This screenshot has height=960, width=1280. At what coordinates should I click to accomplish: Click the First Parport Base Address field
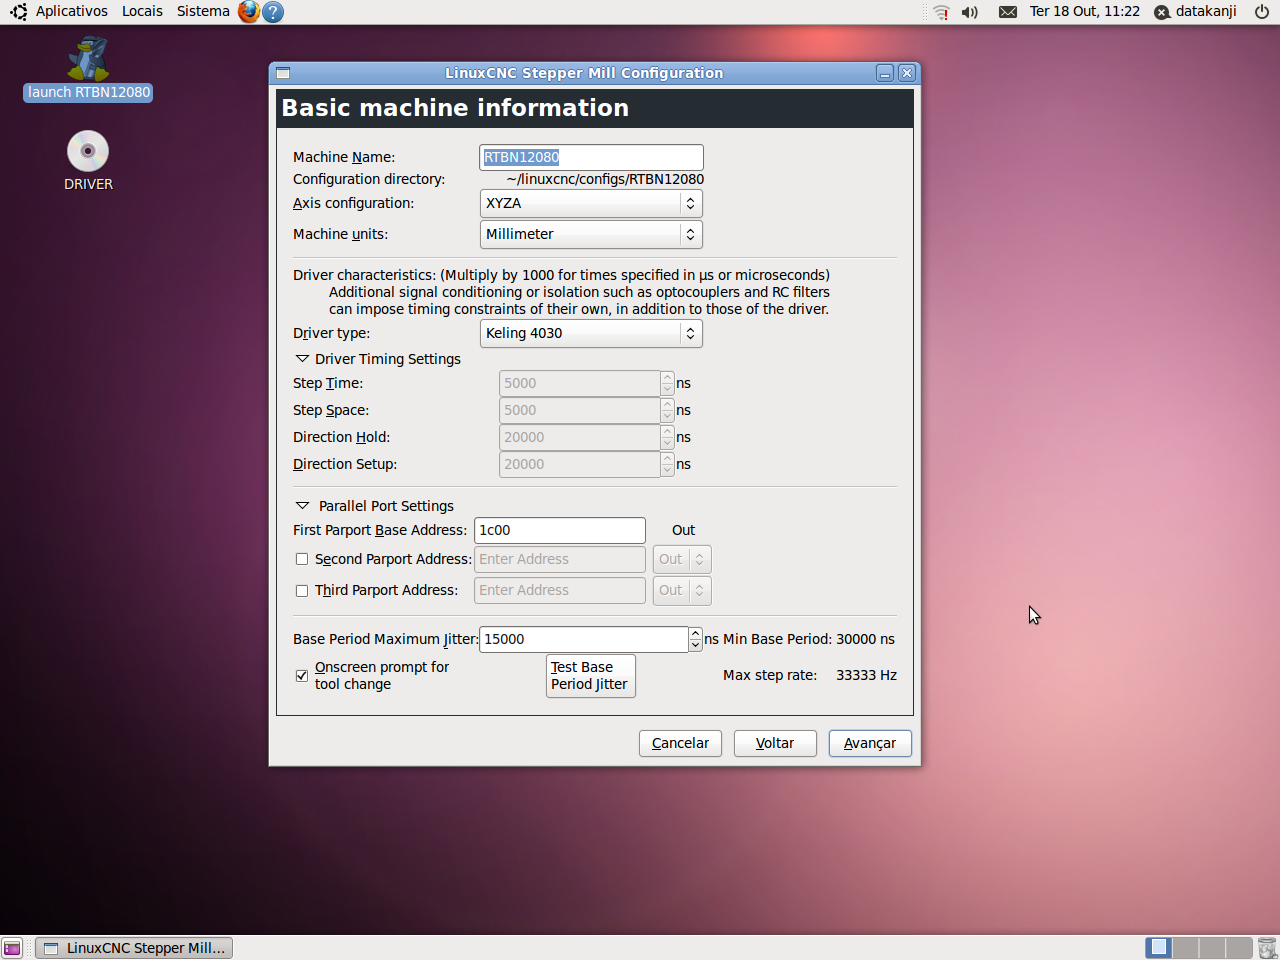click(560, 530)
